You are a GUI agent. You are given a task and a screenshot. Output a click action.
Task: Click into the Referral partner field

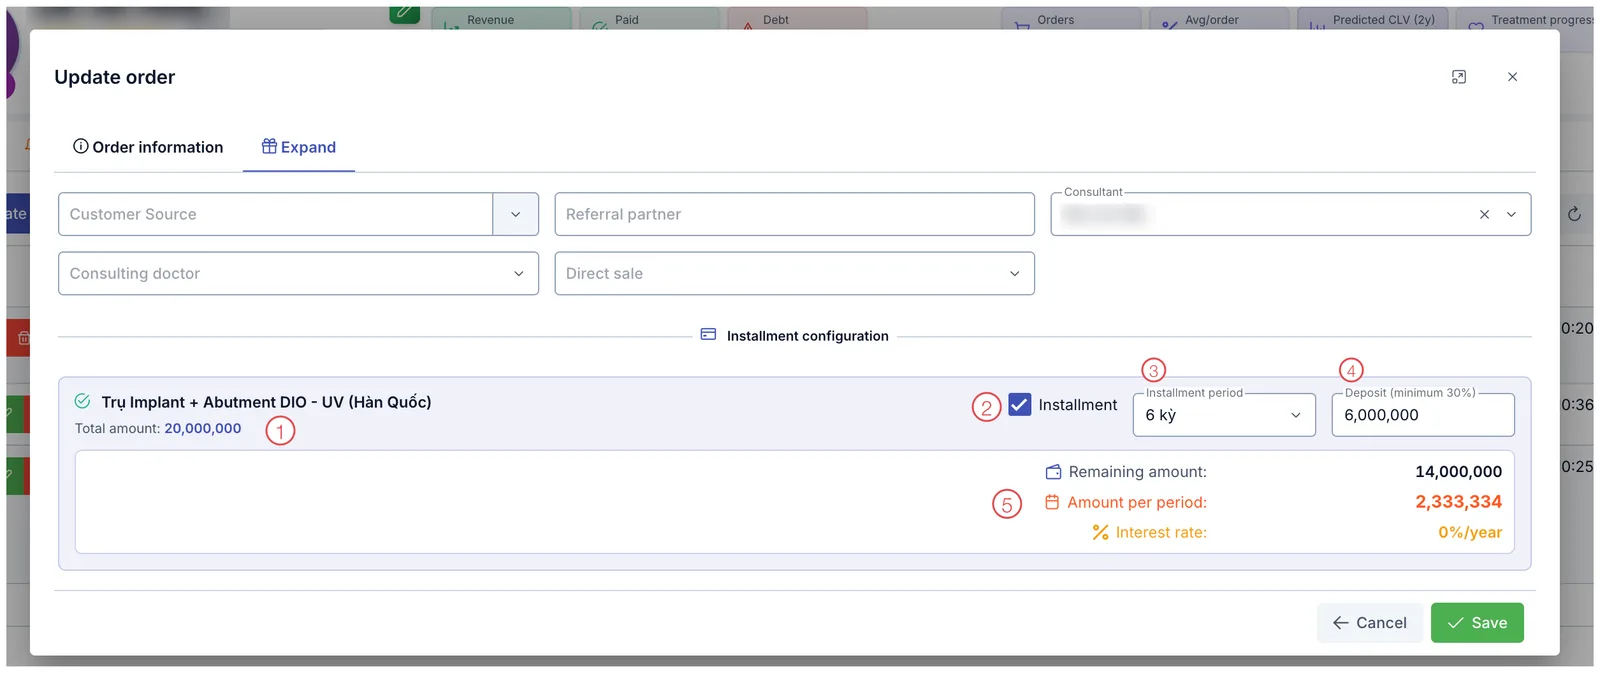(x=794, y=214)
